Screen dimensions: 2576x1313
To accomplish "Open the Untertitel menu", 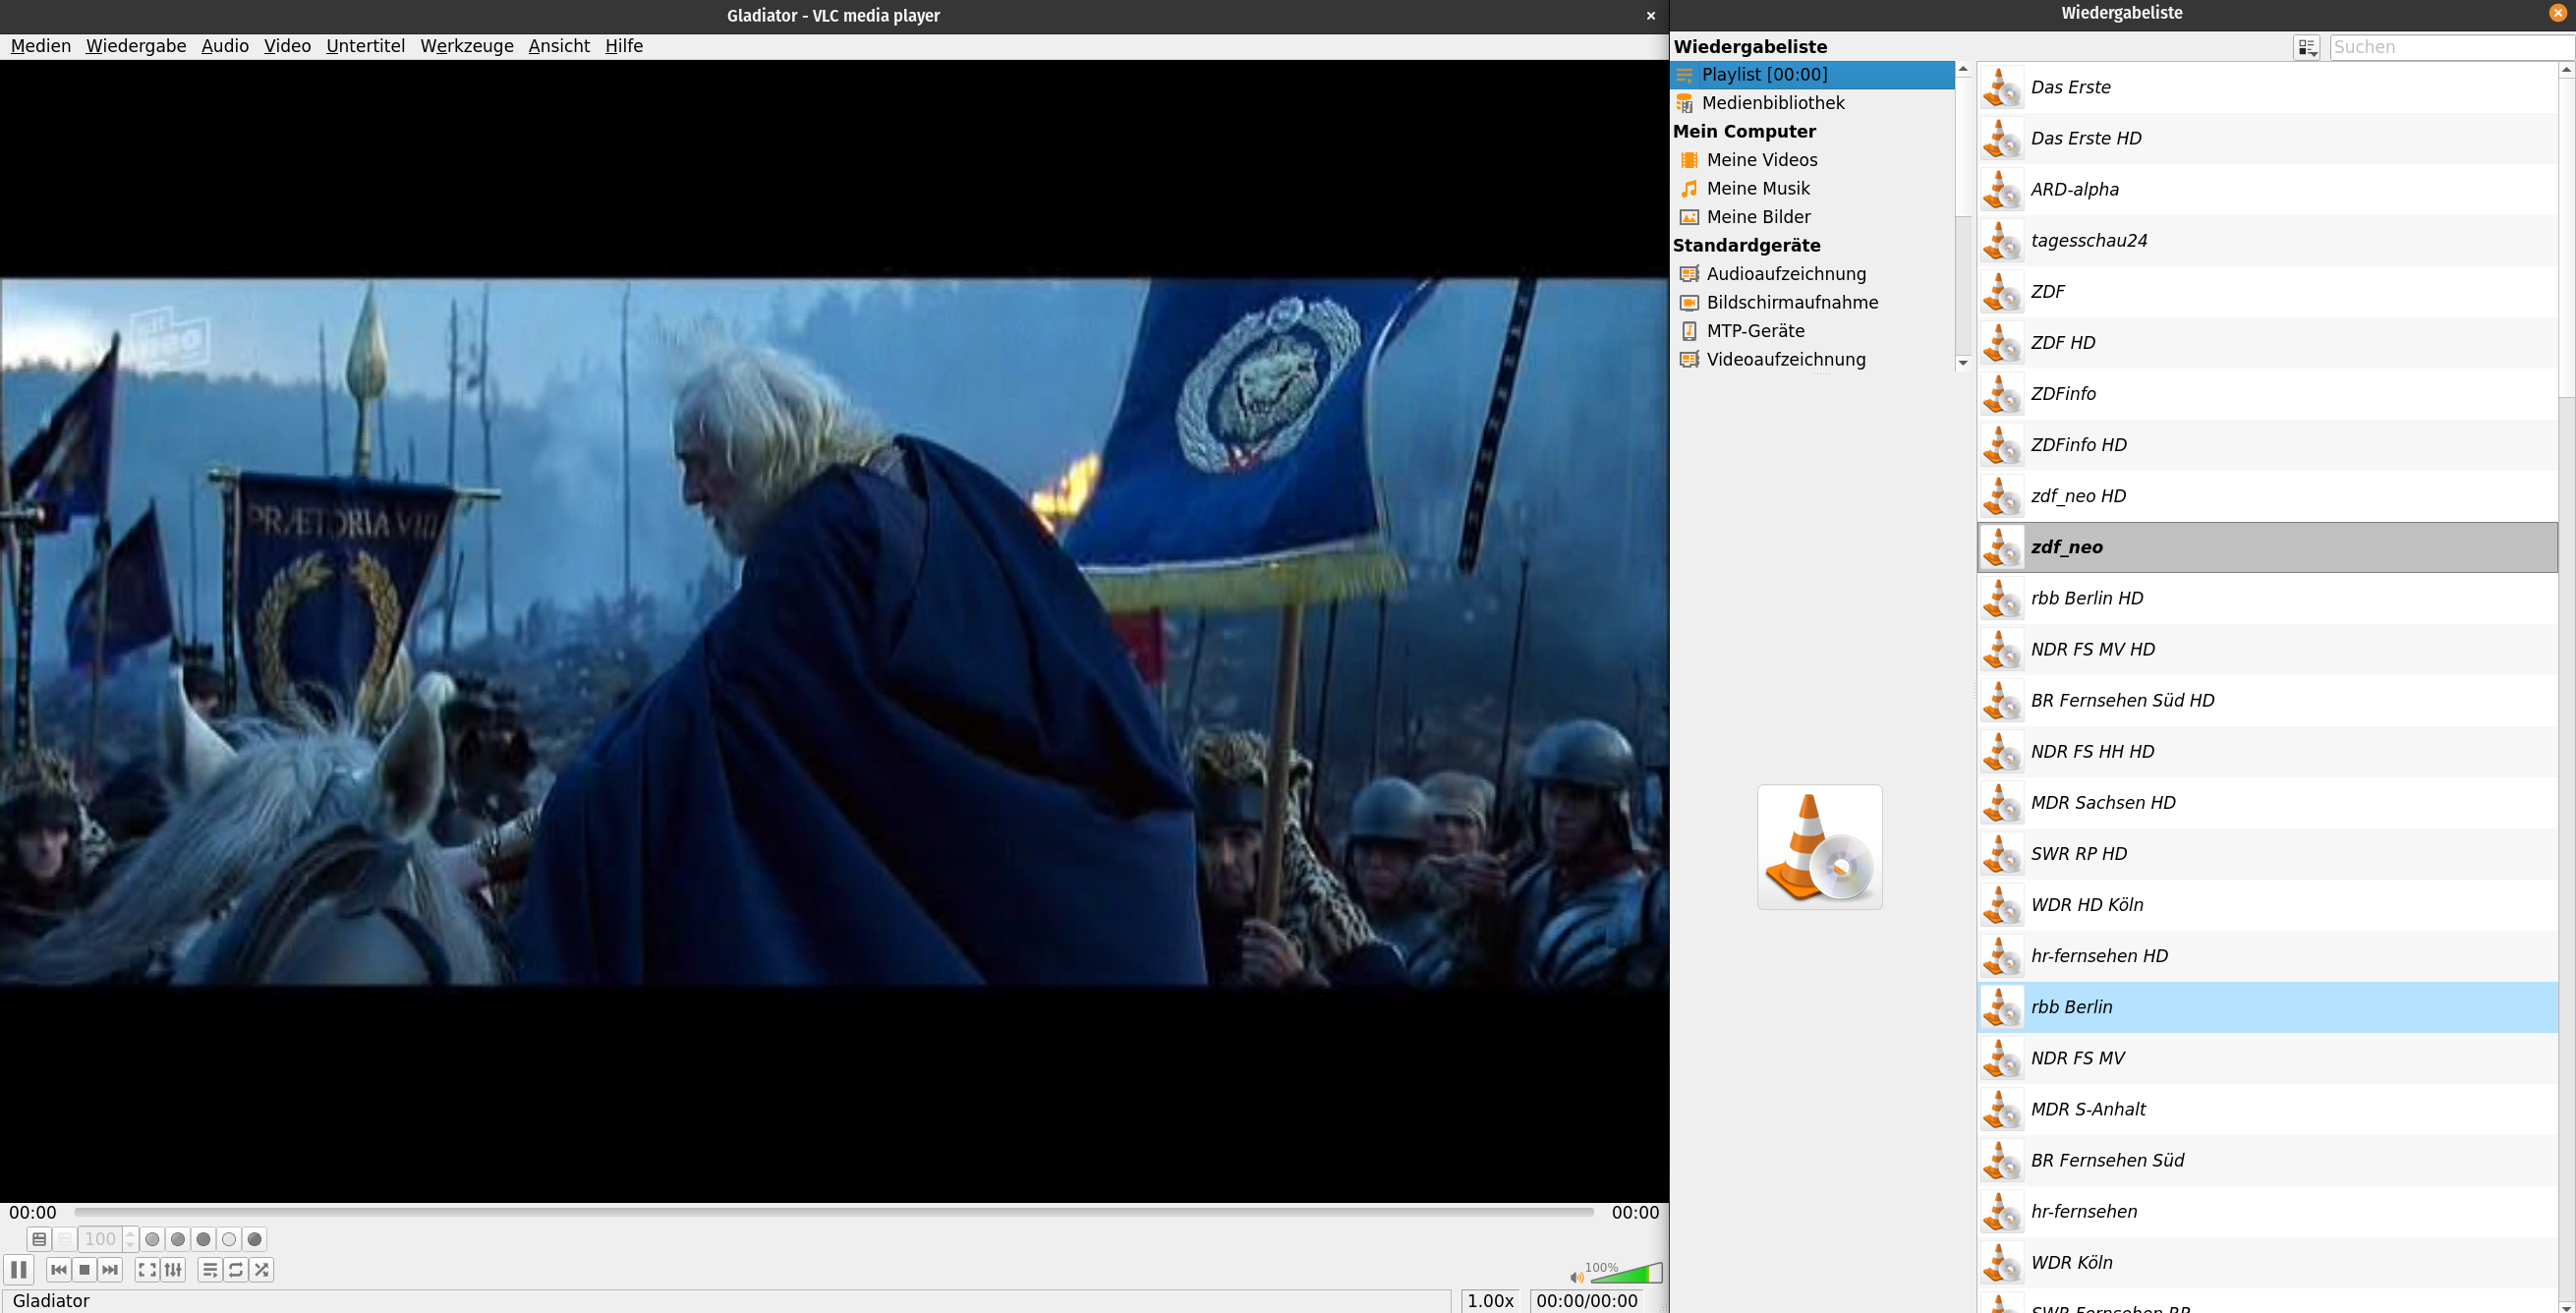I will pyautogui.click(x=365, y=46).
